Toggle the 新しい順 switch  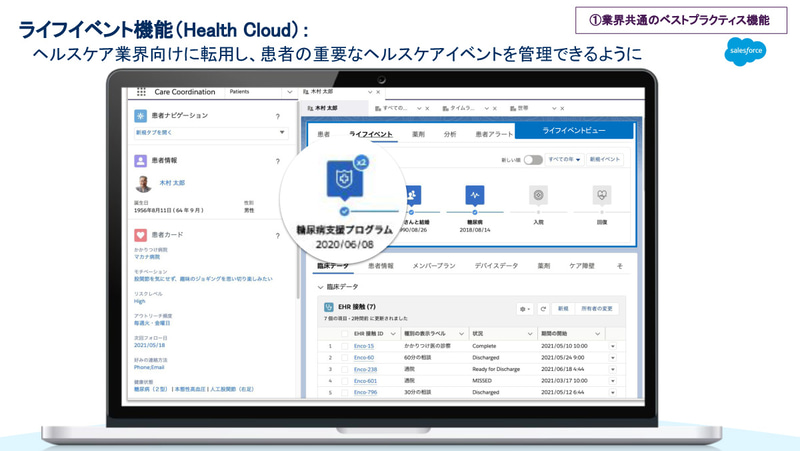click(533, 160)
